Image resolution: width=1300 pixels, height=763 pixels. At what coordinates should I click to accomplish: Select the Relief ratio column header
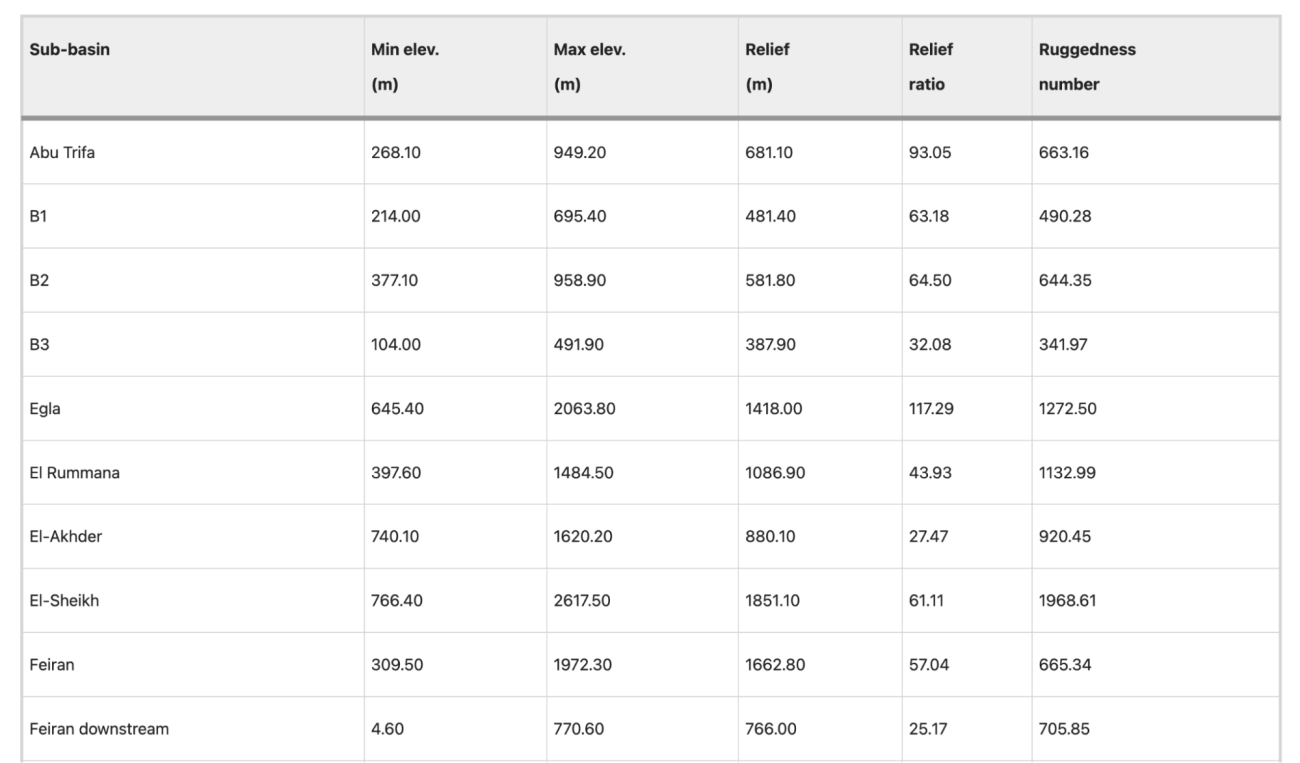tap(927, 68)
